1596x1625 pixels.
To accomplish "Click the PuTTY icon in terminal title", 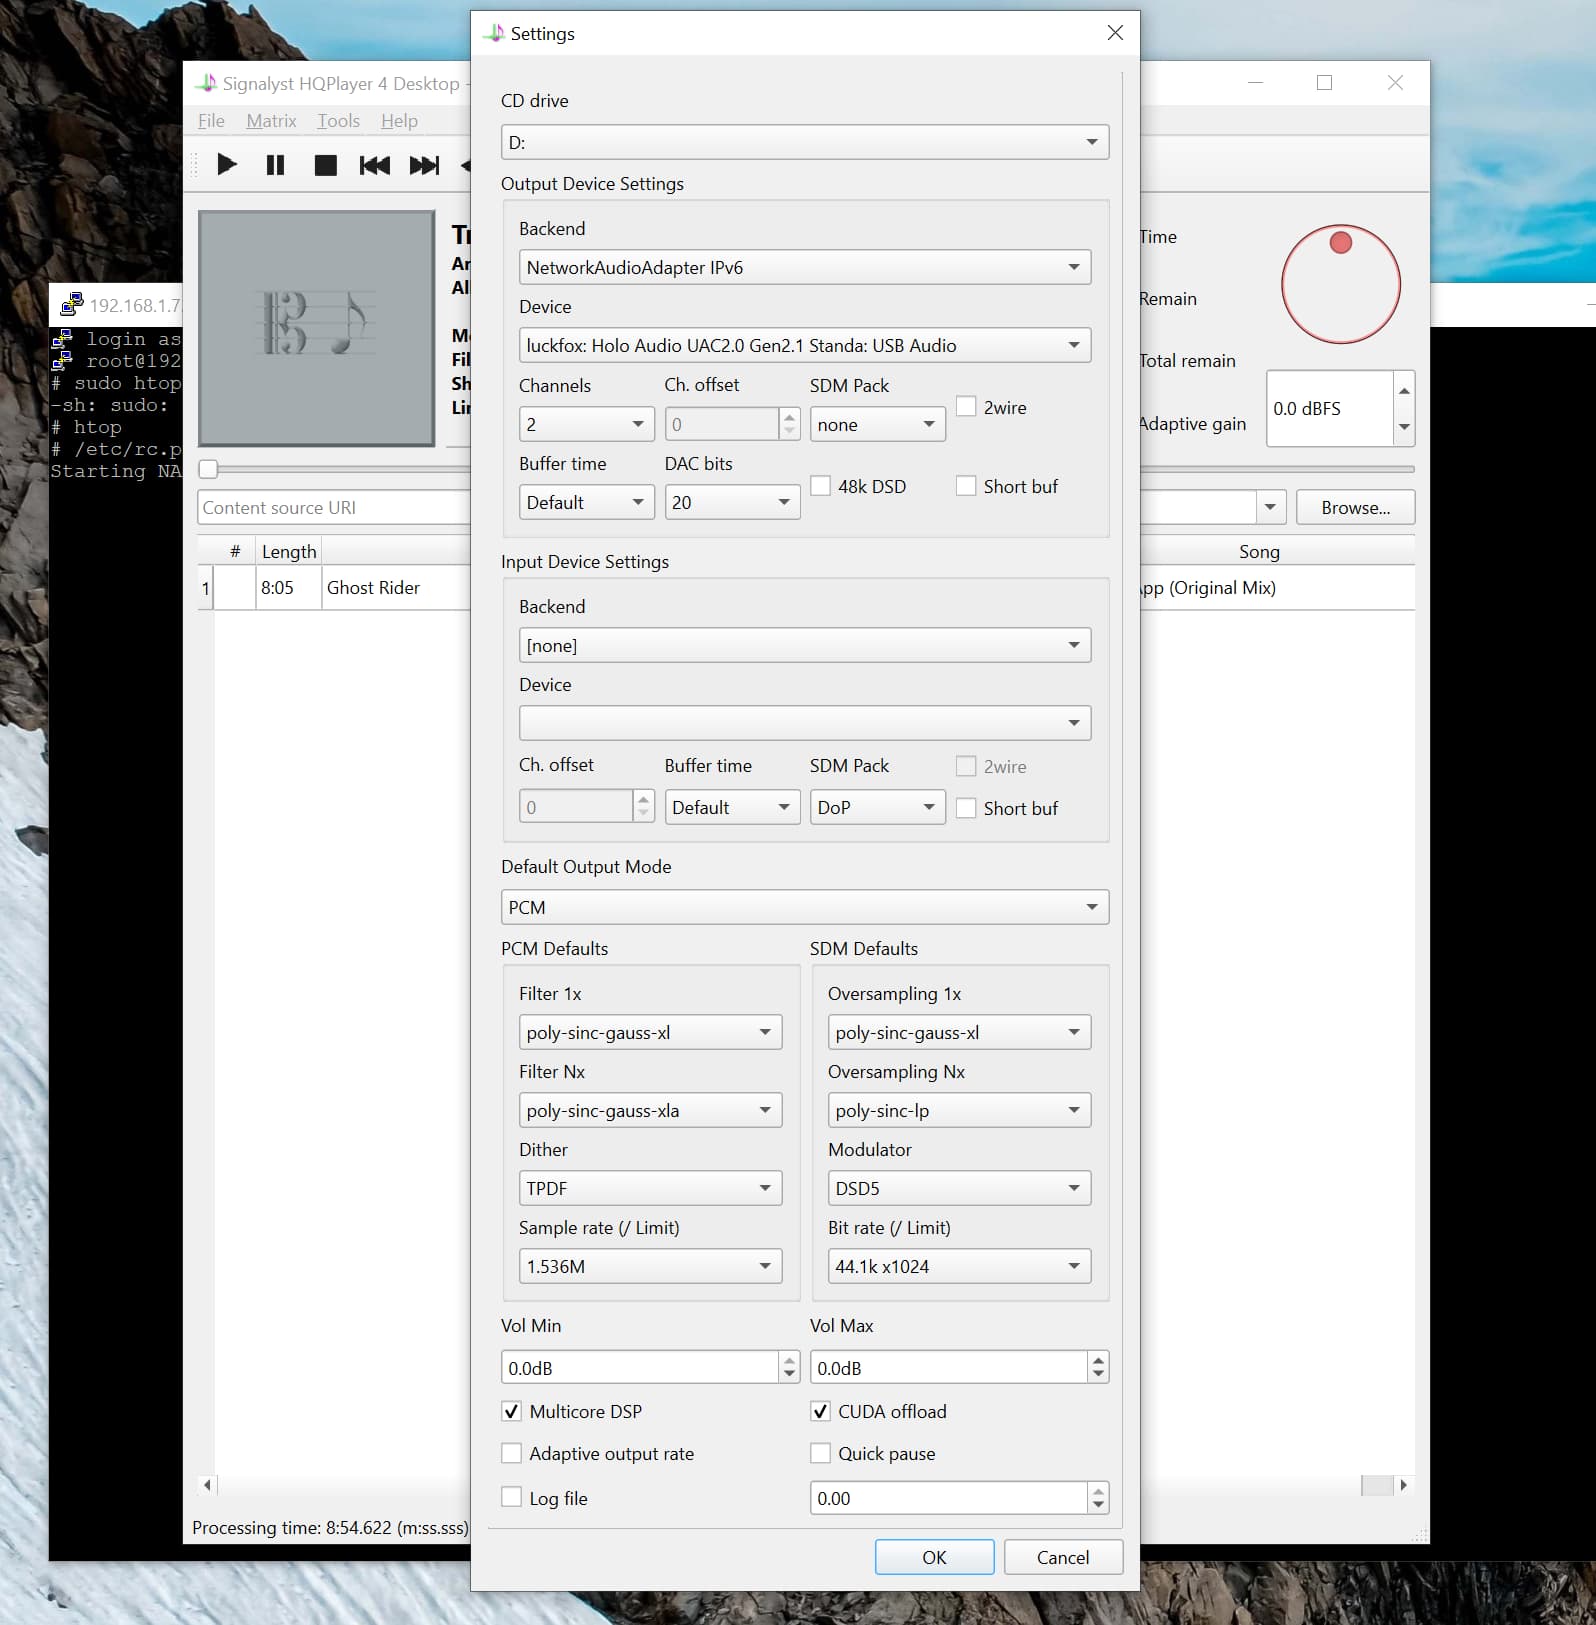I will (71, 304).
